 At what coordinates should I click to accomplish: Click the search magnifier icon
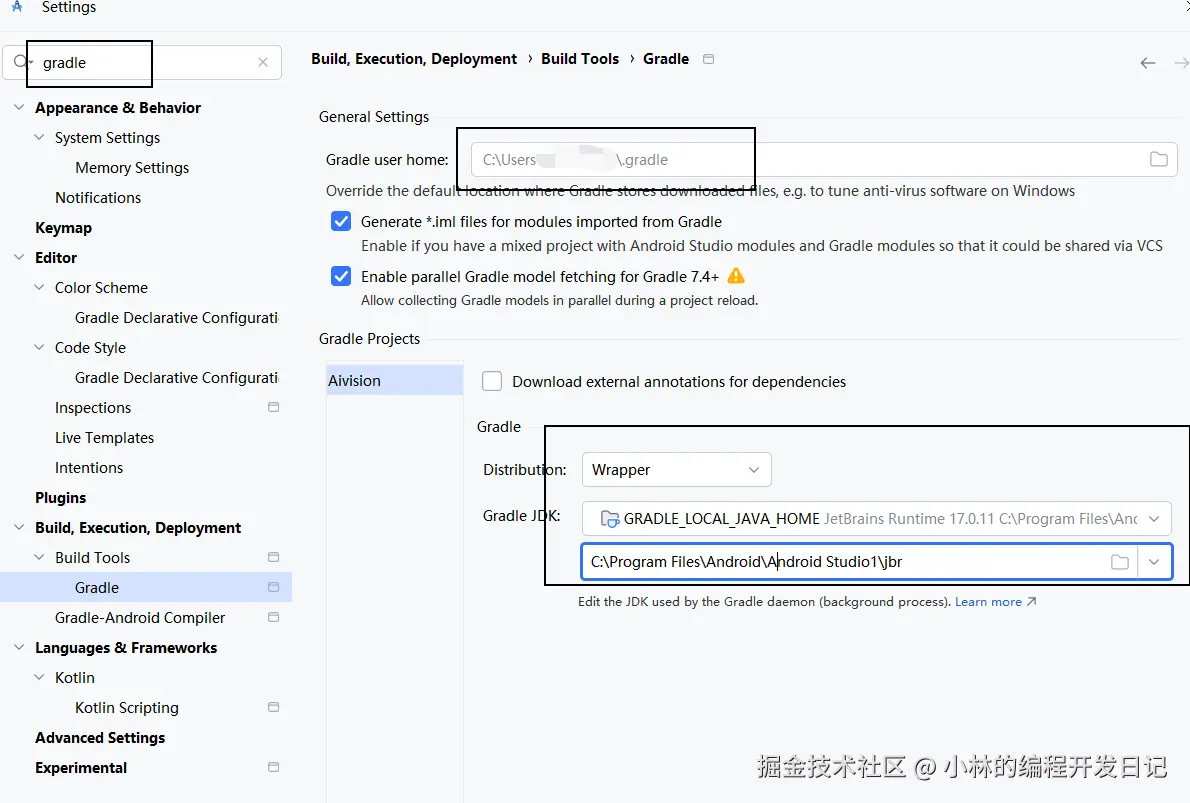point(20,61)
